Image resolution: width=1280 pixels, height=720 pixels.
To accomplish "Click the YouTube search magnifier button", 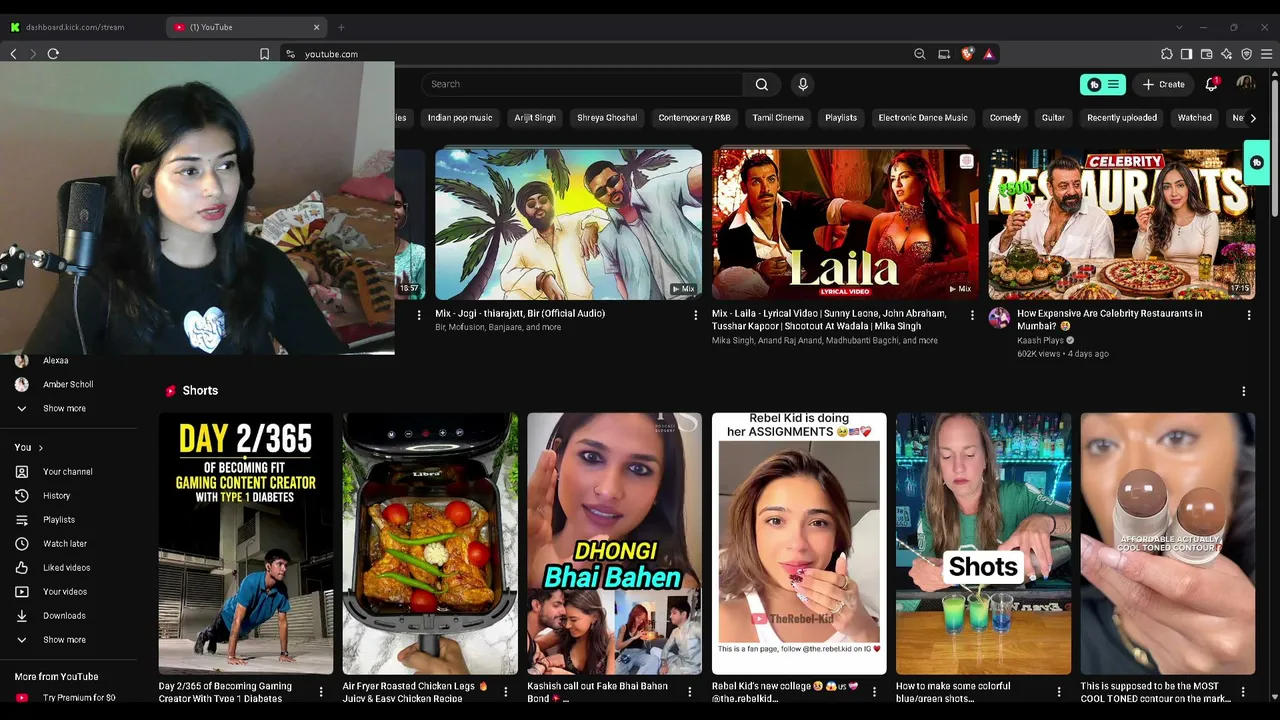I will point(762,84).
